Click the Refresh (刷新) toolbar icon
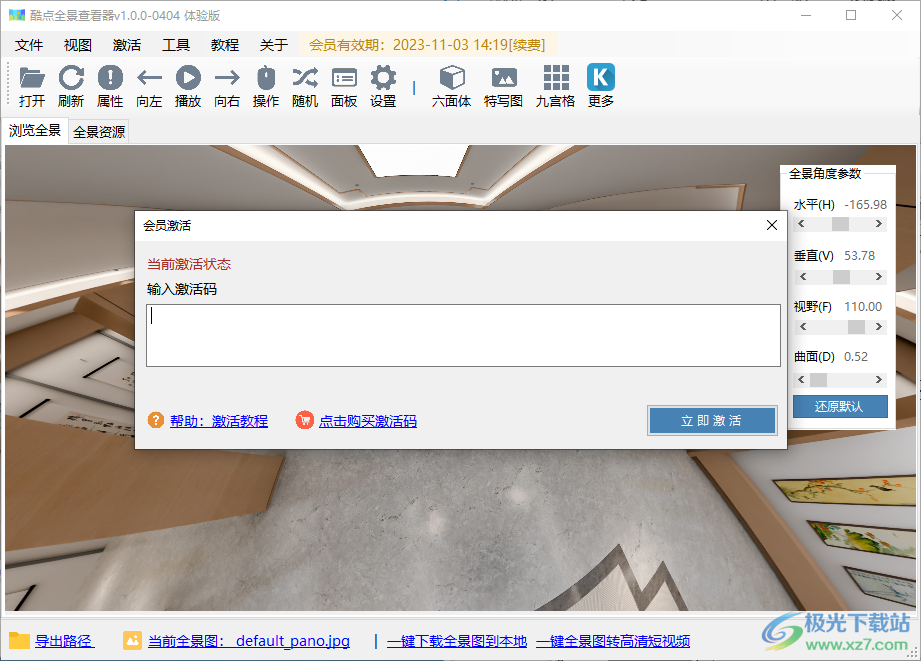Image resolution: width=921 pixels, height=661 pixels. (x=71, y=78)
